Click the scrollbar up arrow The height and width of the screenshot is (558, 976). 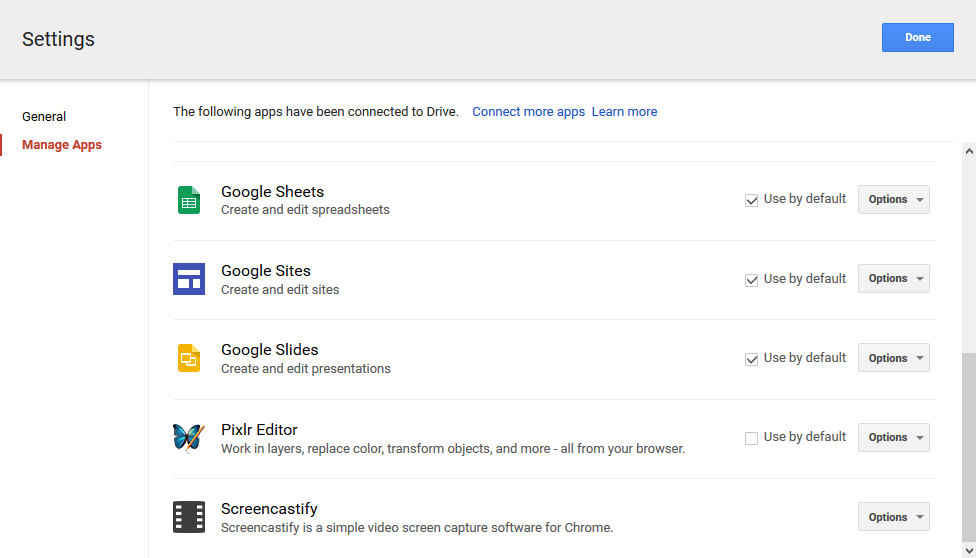969,150
